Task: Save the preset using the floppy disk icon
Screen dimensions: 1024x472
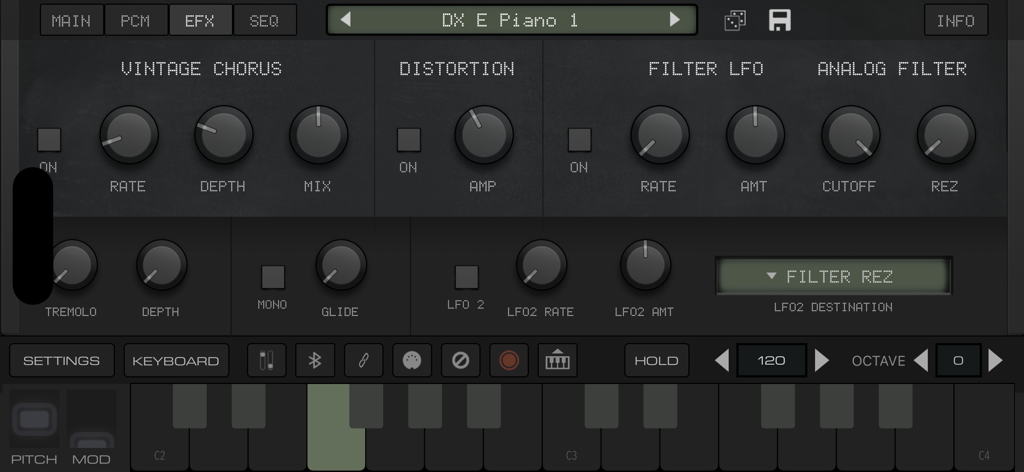Action: [x=780, y=20]
